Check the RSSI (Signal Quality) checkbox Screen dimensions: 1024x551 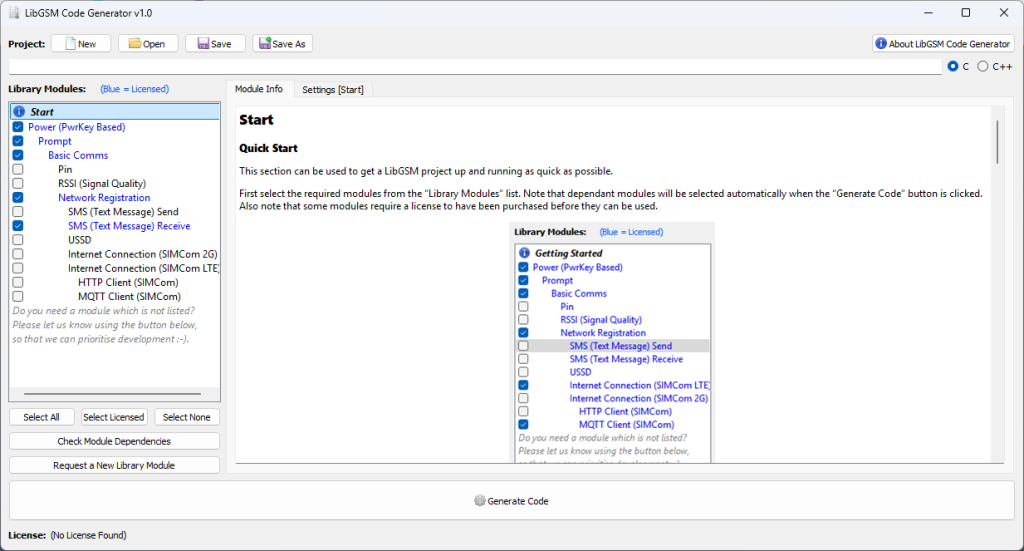point(18,183)
